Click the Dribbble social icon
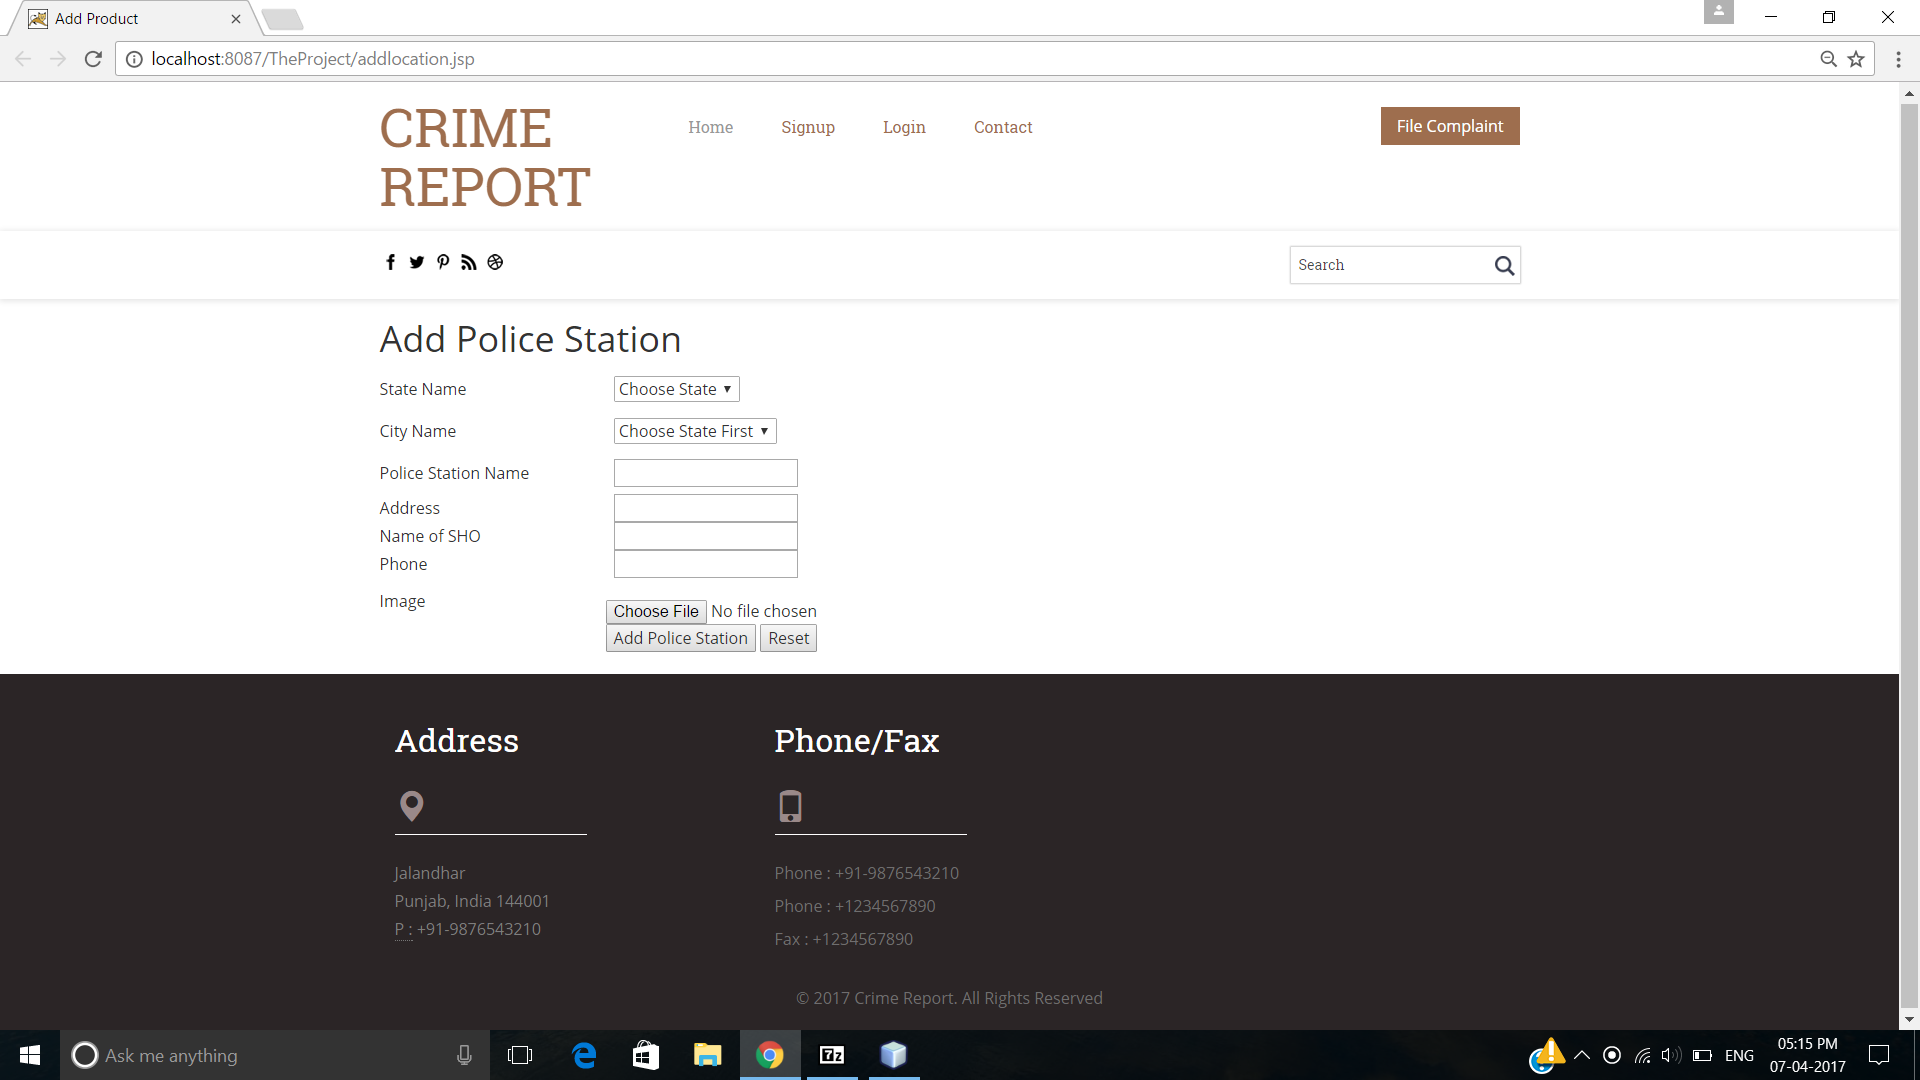Screen dimensions: 1920x1080 pos(495,262)
